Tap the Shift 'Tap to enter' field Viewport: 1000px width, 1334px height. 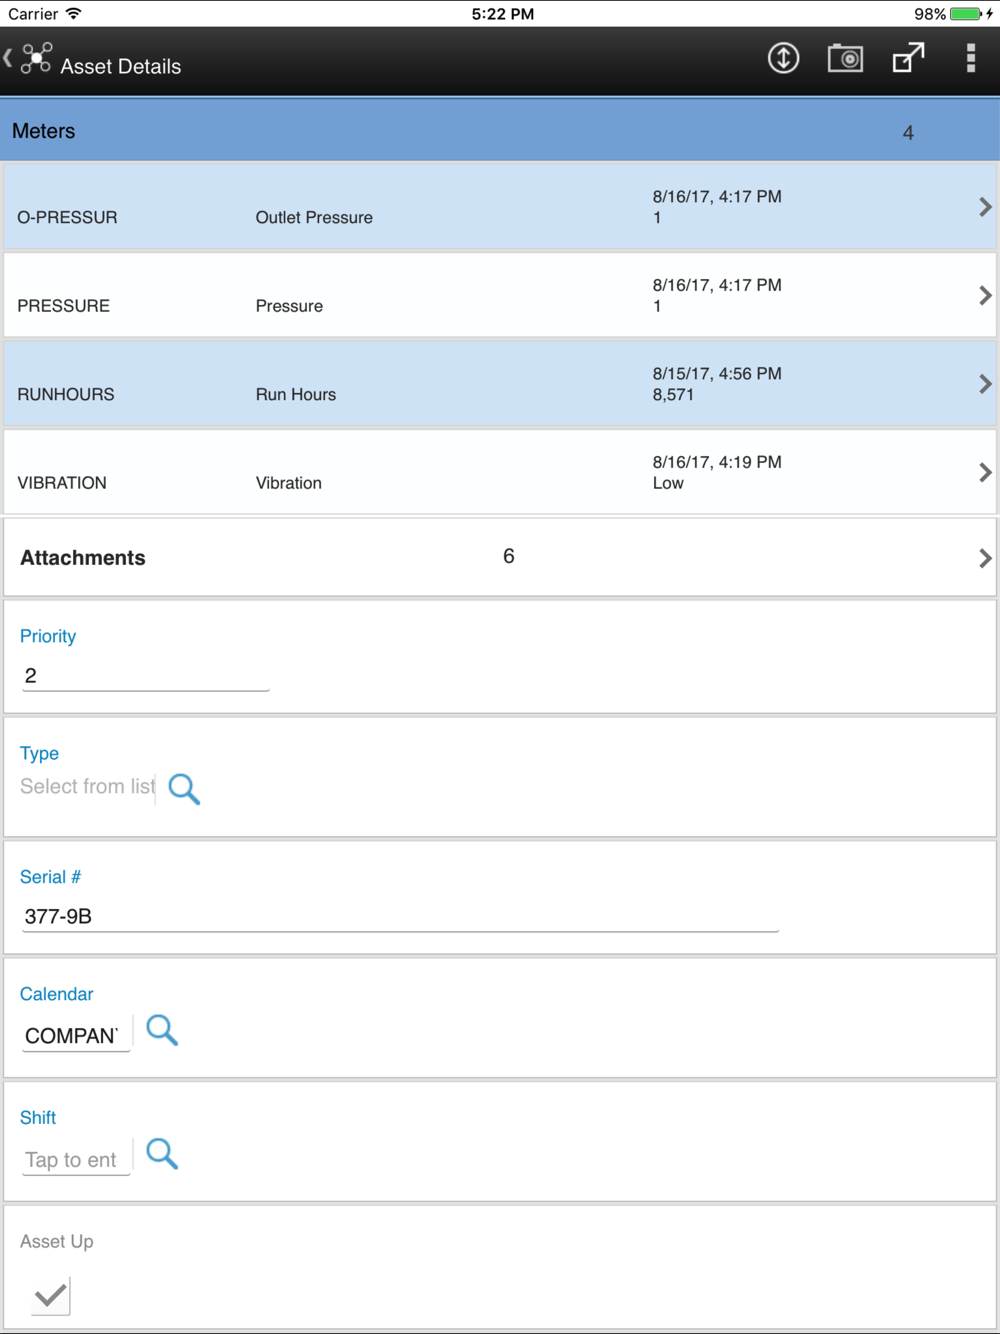point(76,1160)
